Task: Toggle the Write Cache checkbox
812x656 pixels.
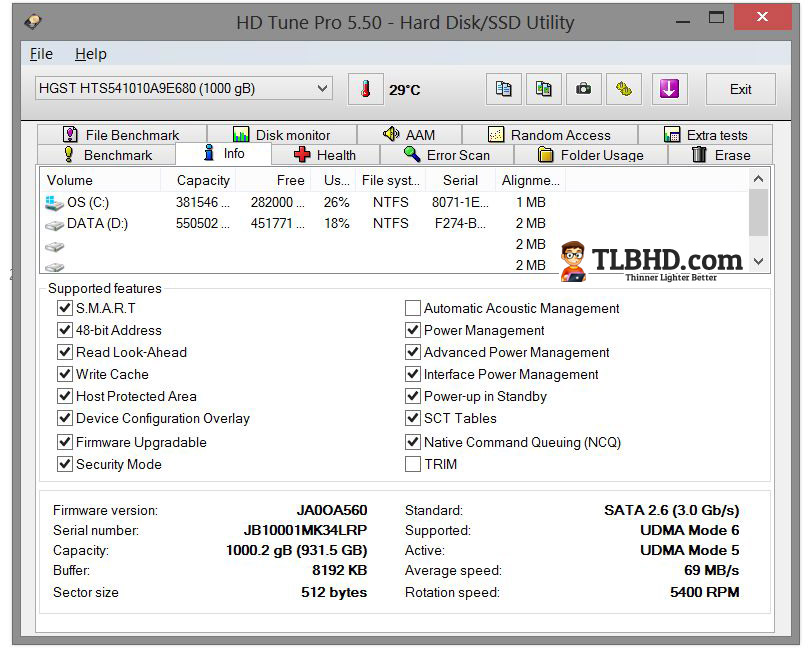Action: (x=64, y=374)
